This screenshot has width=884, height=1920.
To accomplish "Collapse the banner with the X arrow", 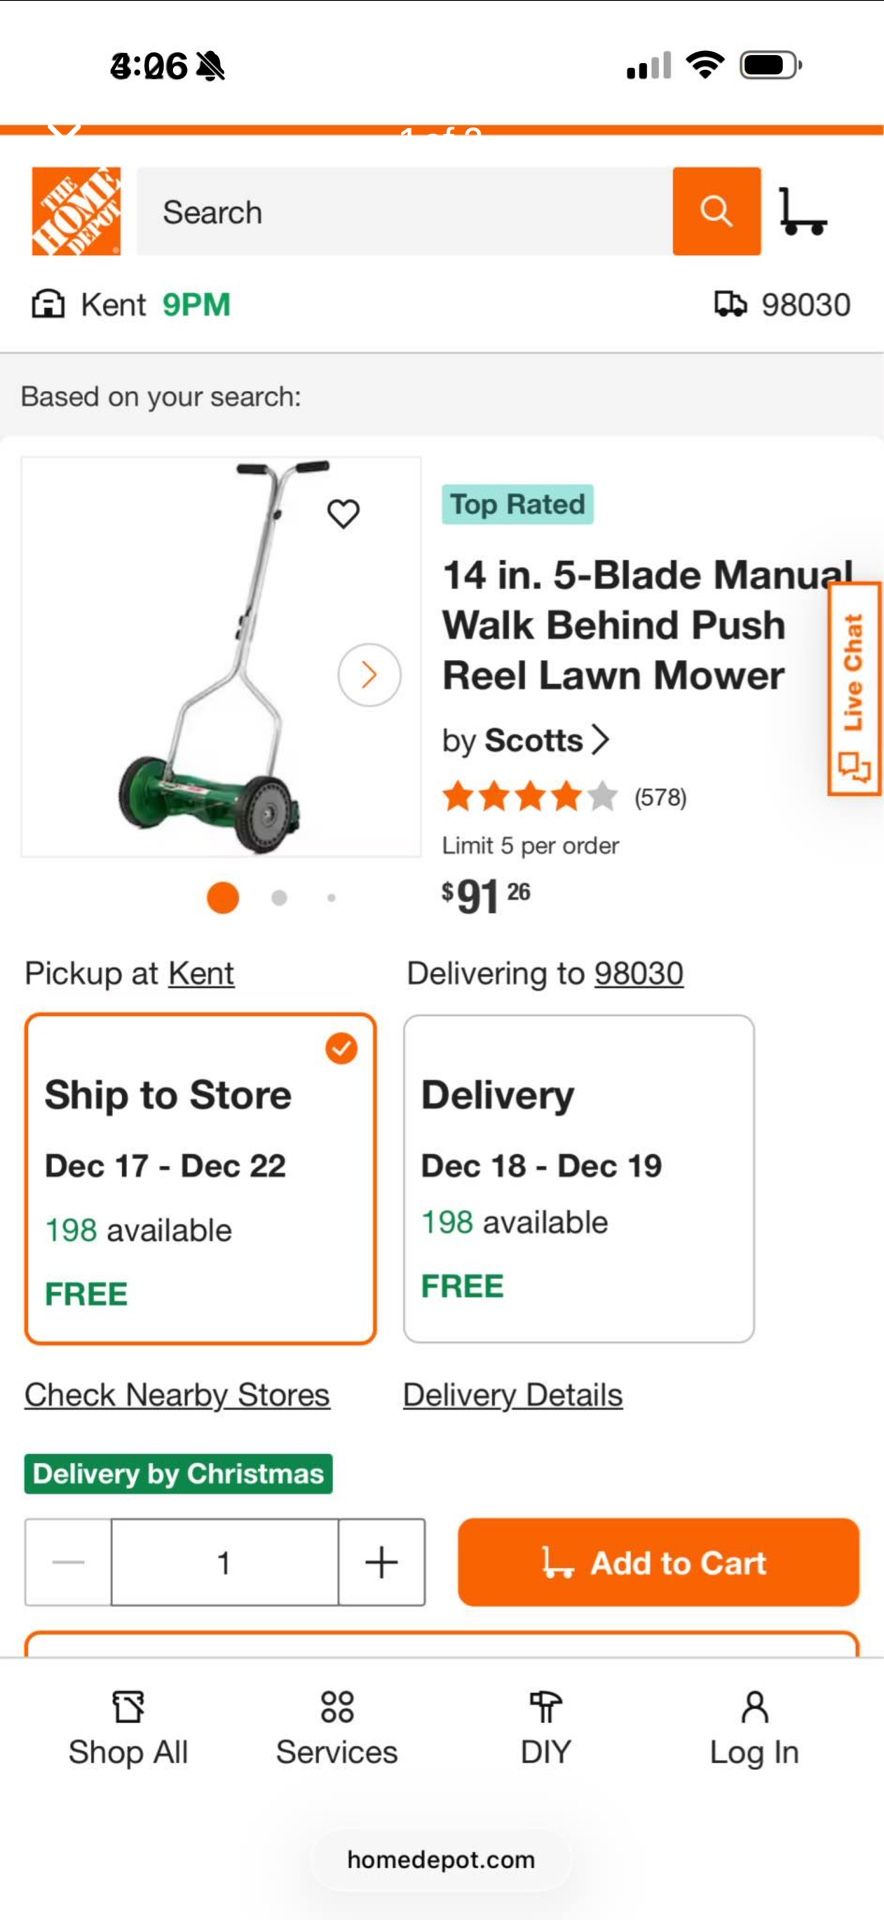I will click(x=62, y=130).
